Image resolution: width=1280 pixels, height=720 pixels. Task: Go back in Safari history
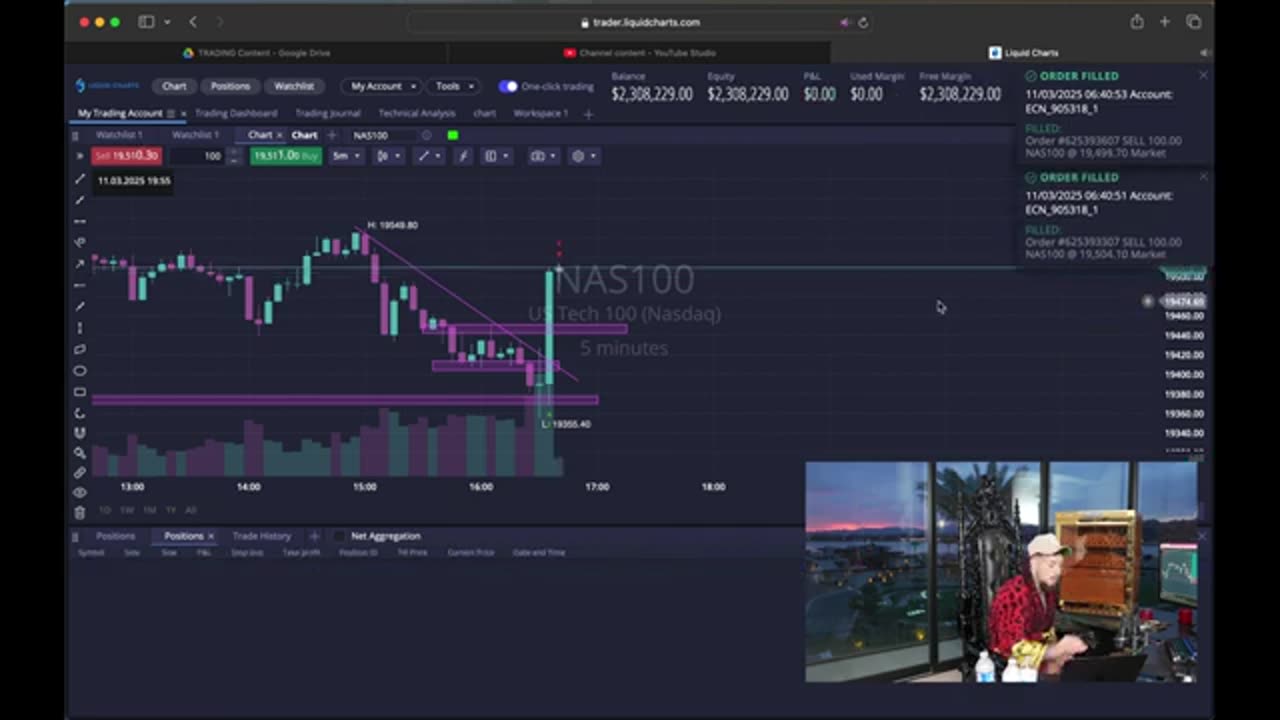193,22
